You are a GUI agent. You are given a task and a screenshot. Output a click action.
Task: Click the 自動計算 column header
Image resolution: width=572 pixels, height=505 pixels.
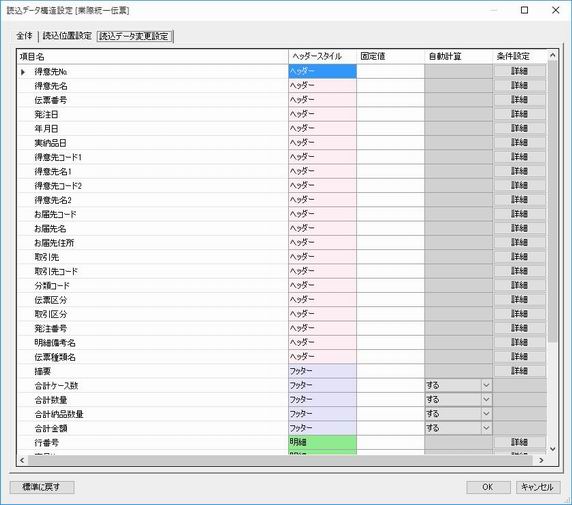(458, 57)
